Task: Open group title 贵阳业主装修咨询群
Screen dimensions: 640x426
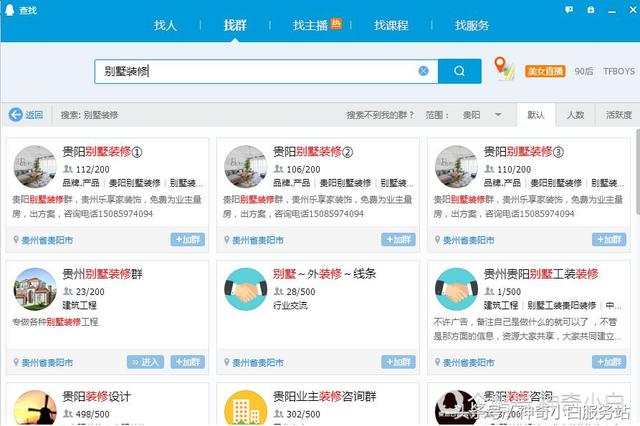Action: [324, 396]
